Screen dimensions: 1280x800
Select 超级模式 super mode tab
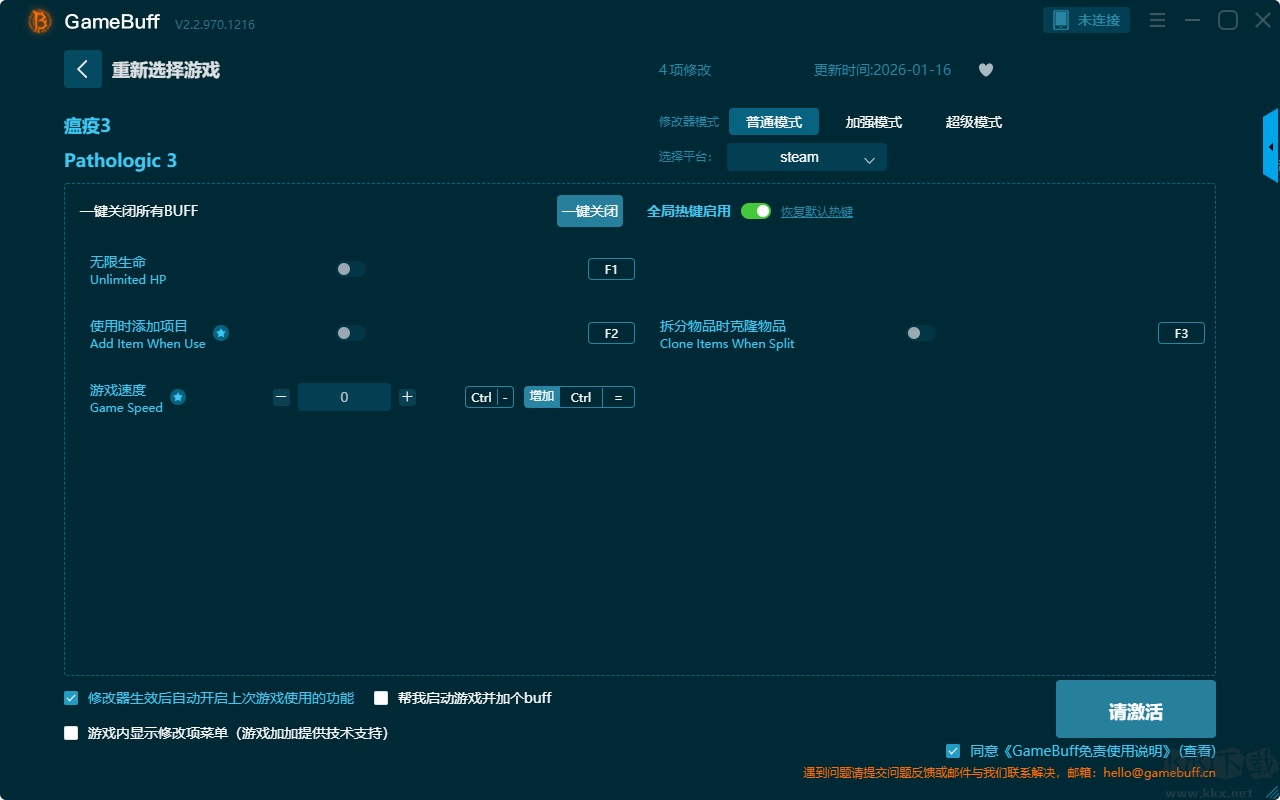pyautogui.click(x=973, y=122)
